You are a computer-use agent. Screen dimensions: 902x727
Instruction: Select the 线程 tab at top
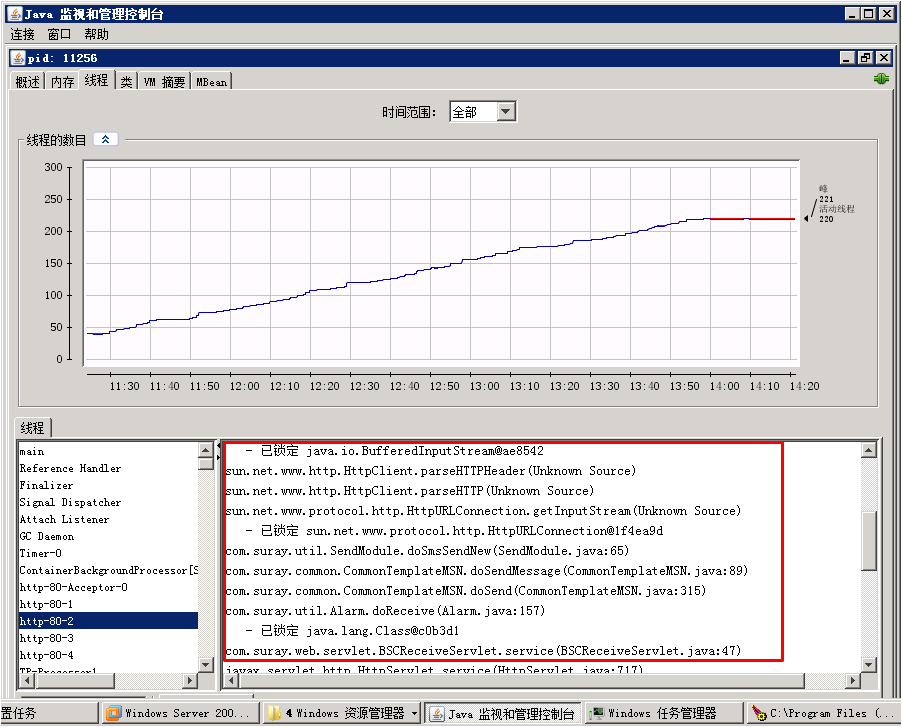97,80
